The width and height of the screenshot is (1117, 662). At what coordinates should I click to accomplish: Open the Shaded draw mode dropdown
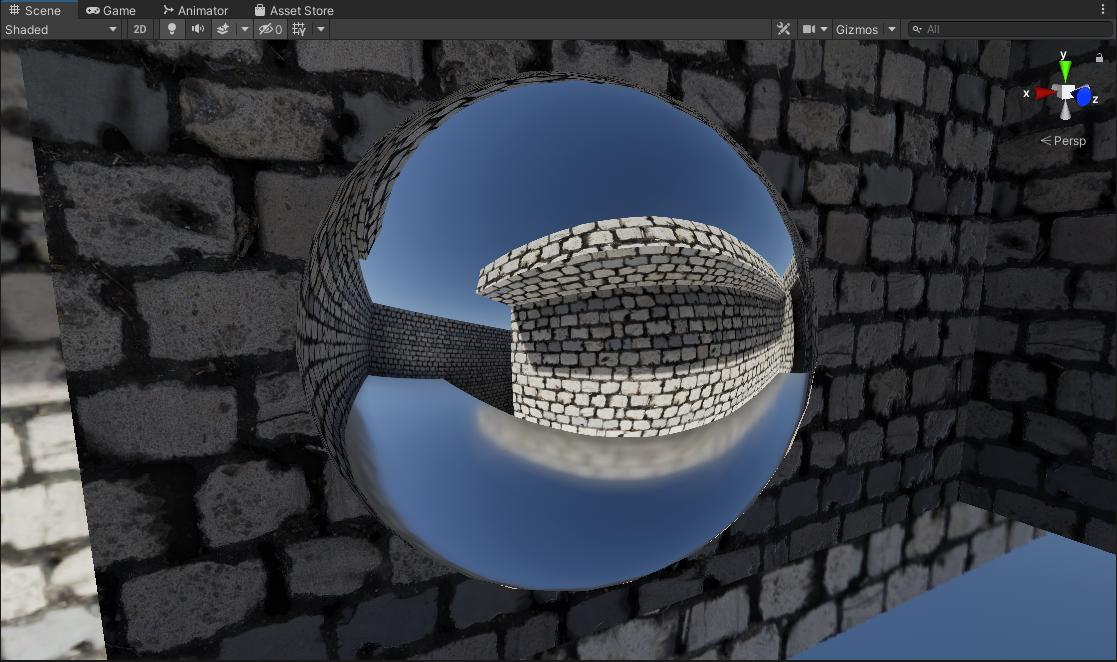coord(61,29)
